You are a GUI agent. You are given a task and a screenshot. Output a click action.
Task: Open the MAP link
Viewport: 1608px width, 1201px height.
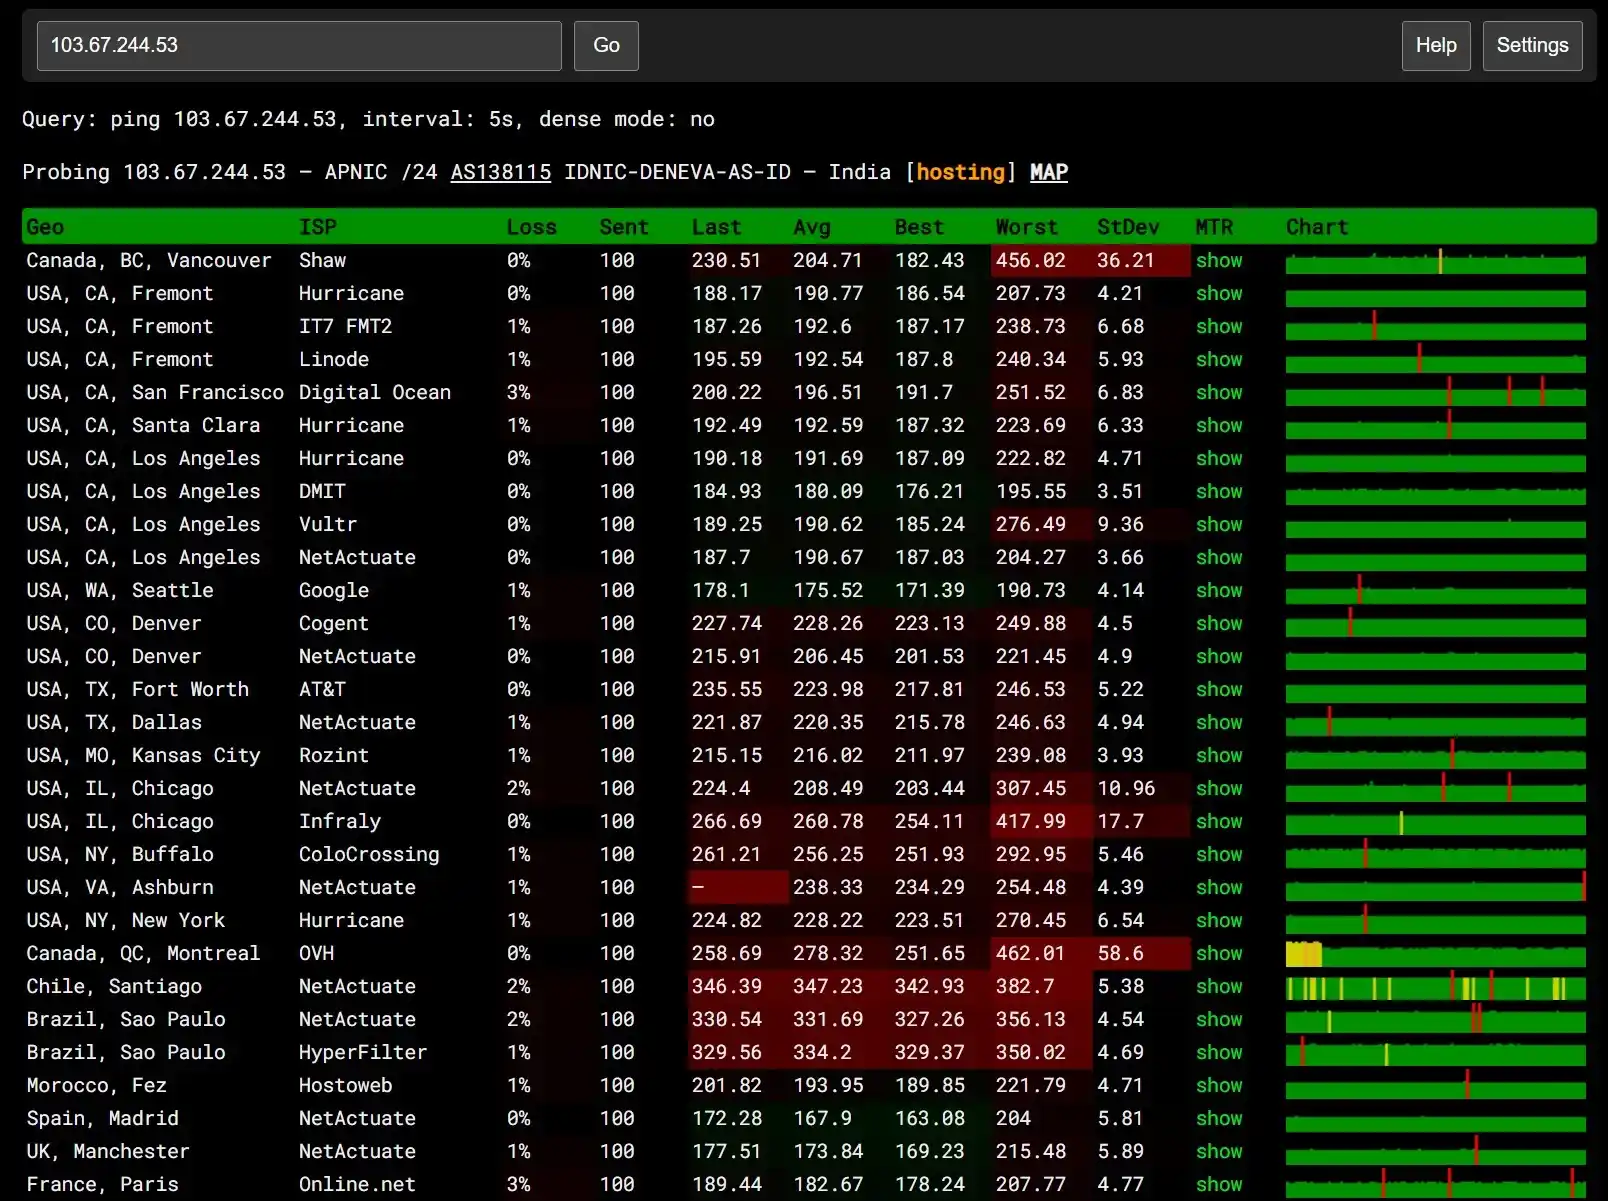point(1048,172)
